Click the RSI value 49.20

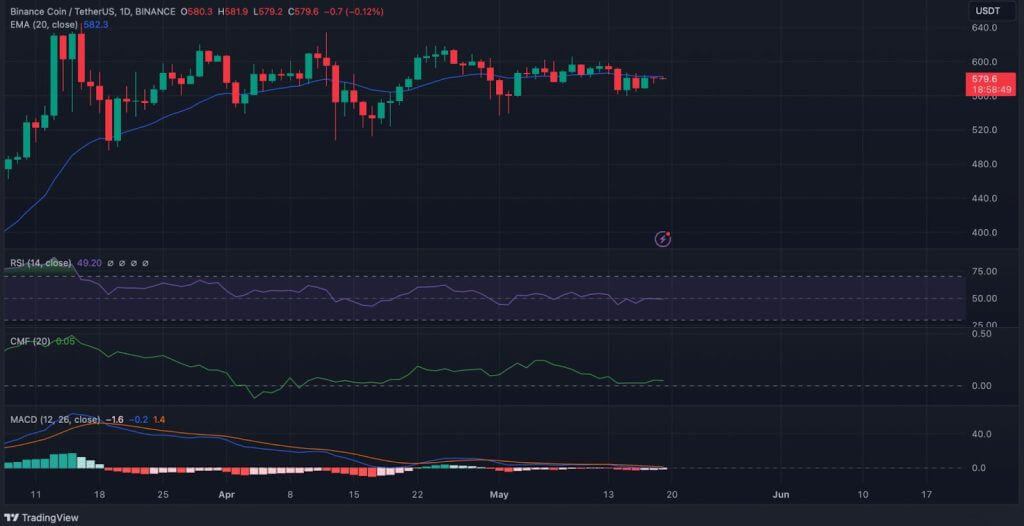click(89, 263)
